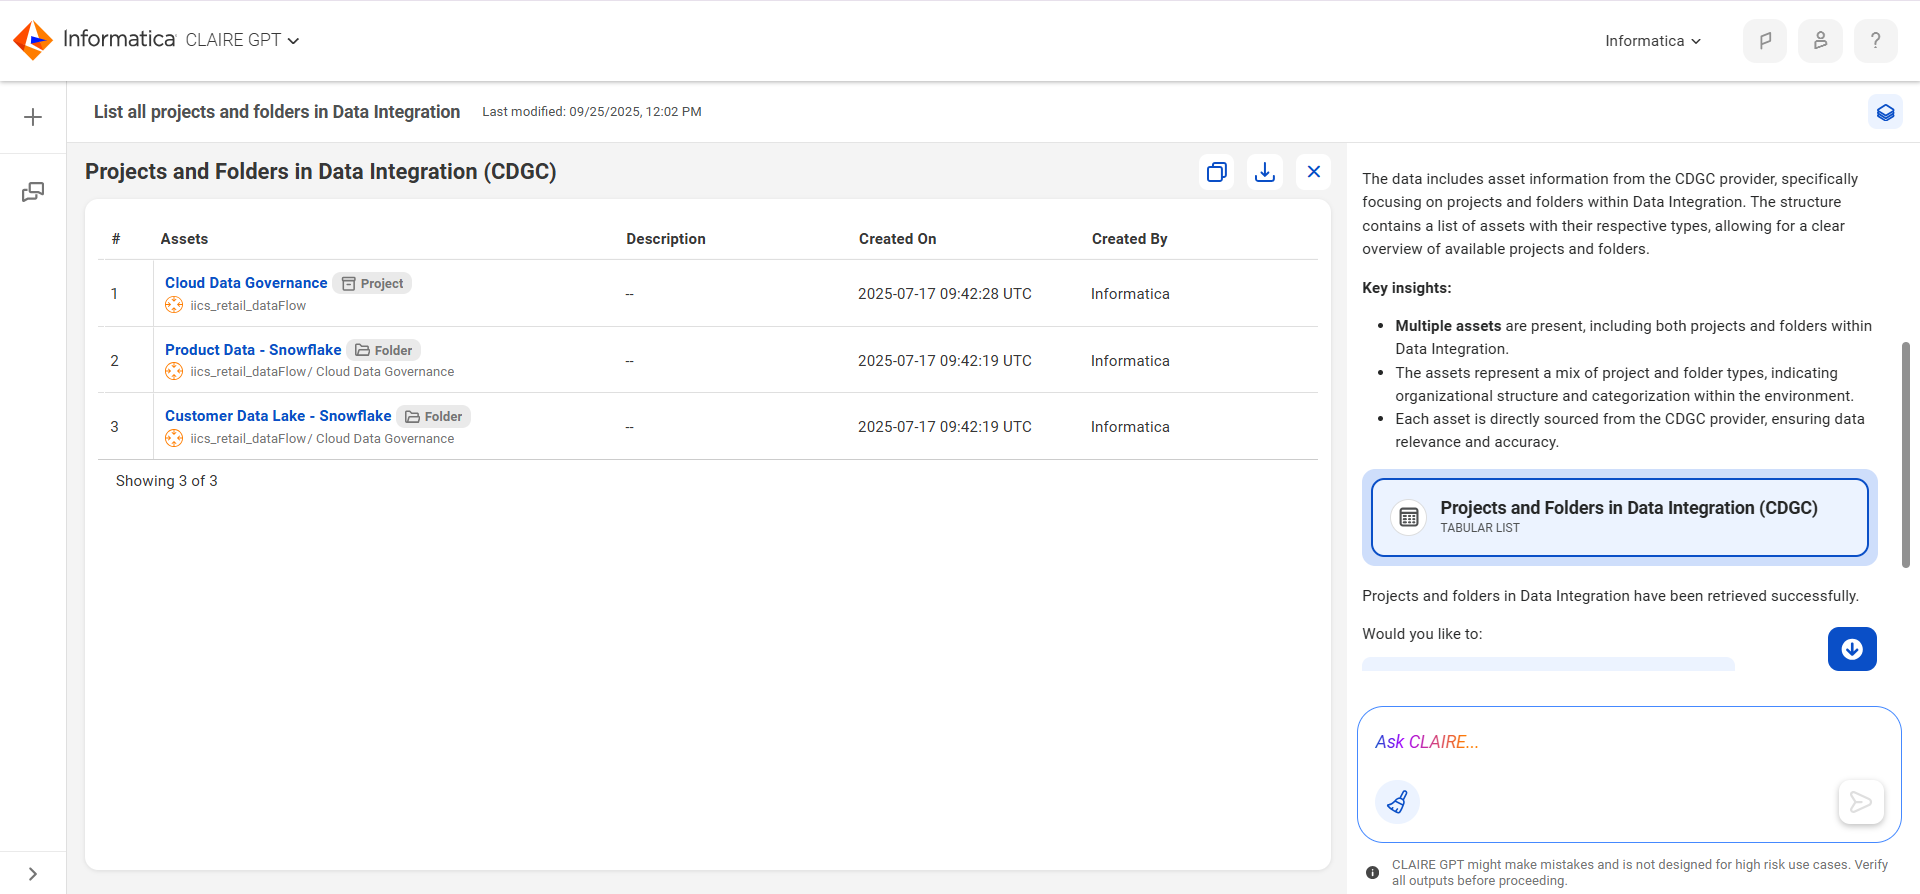Open the Cloud Data Governance link

tap(246, 283)
